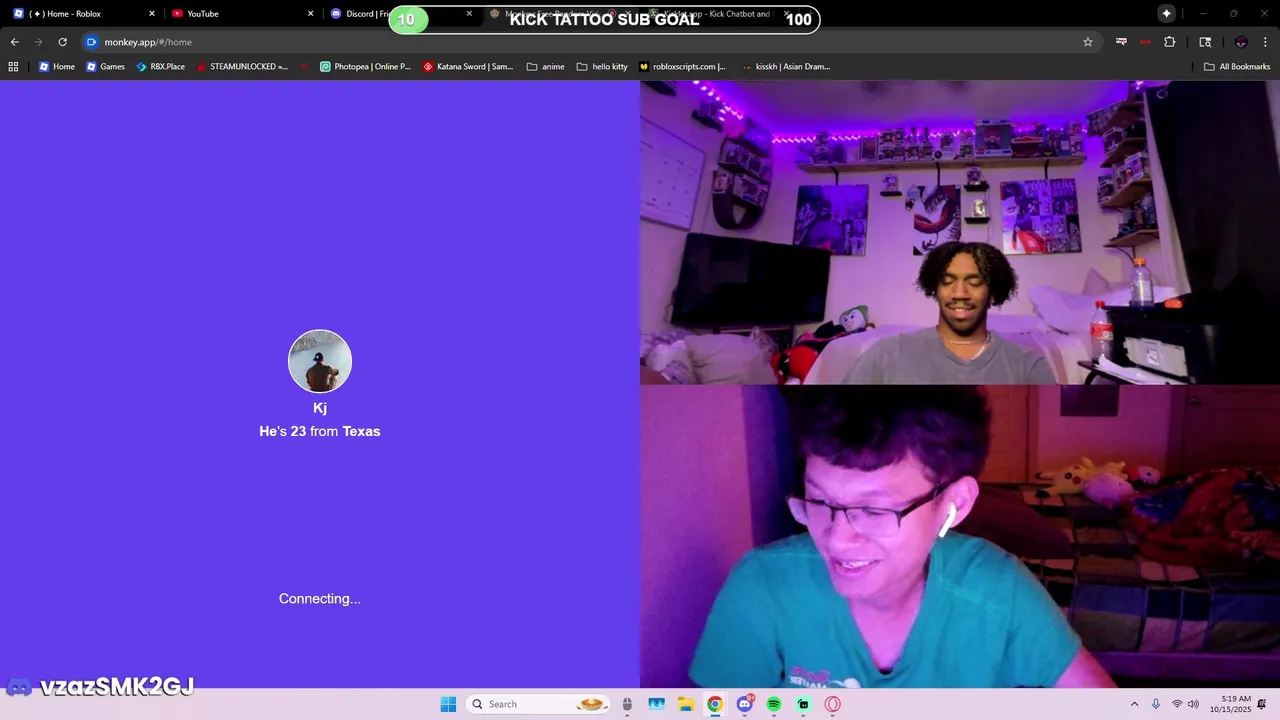Open the blue picture app in taskbar

pyautogui.click(x=656, y=704)
